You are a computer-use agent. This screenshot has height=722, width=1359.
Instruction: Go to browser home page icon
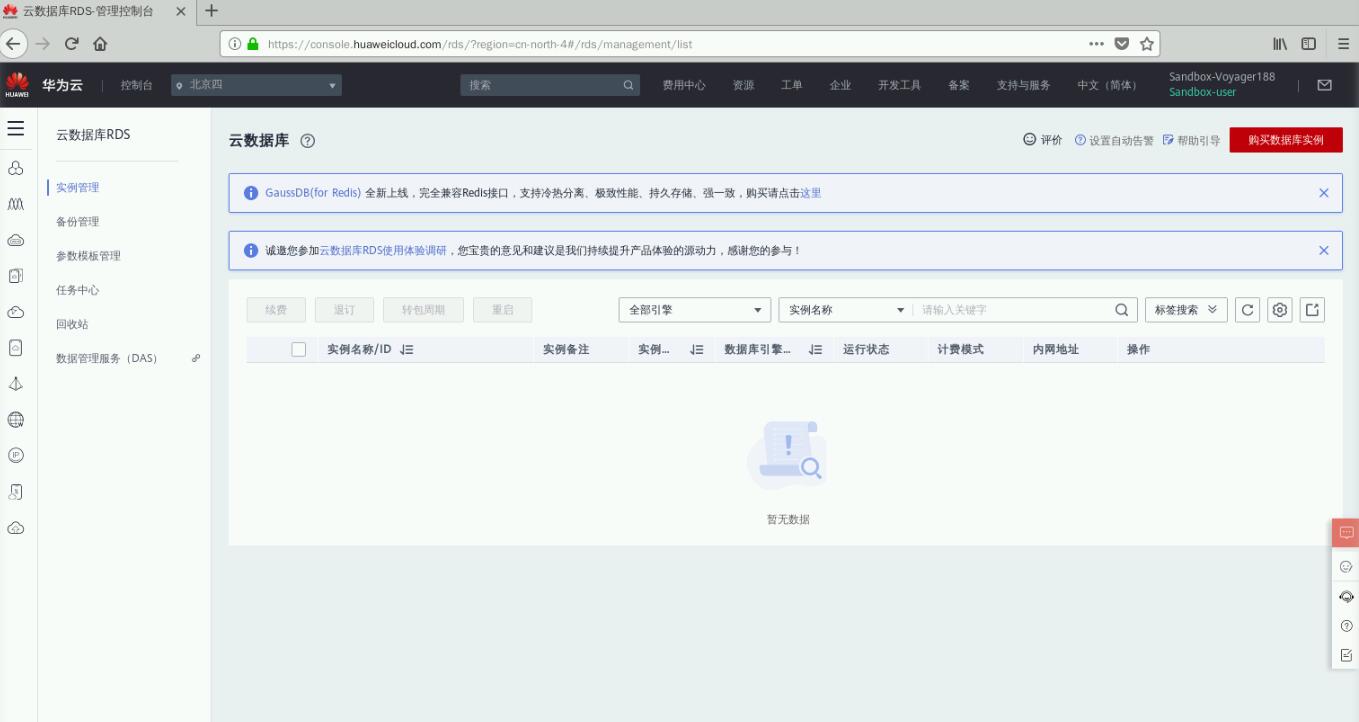point(101,44)
